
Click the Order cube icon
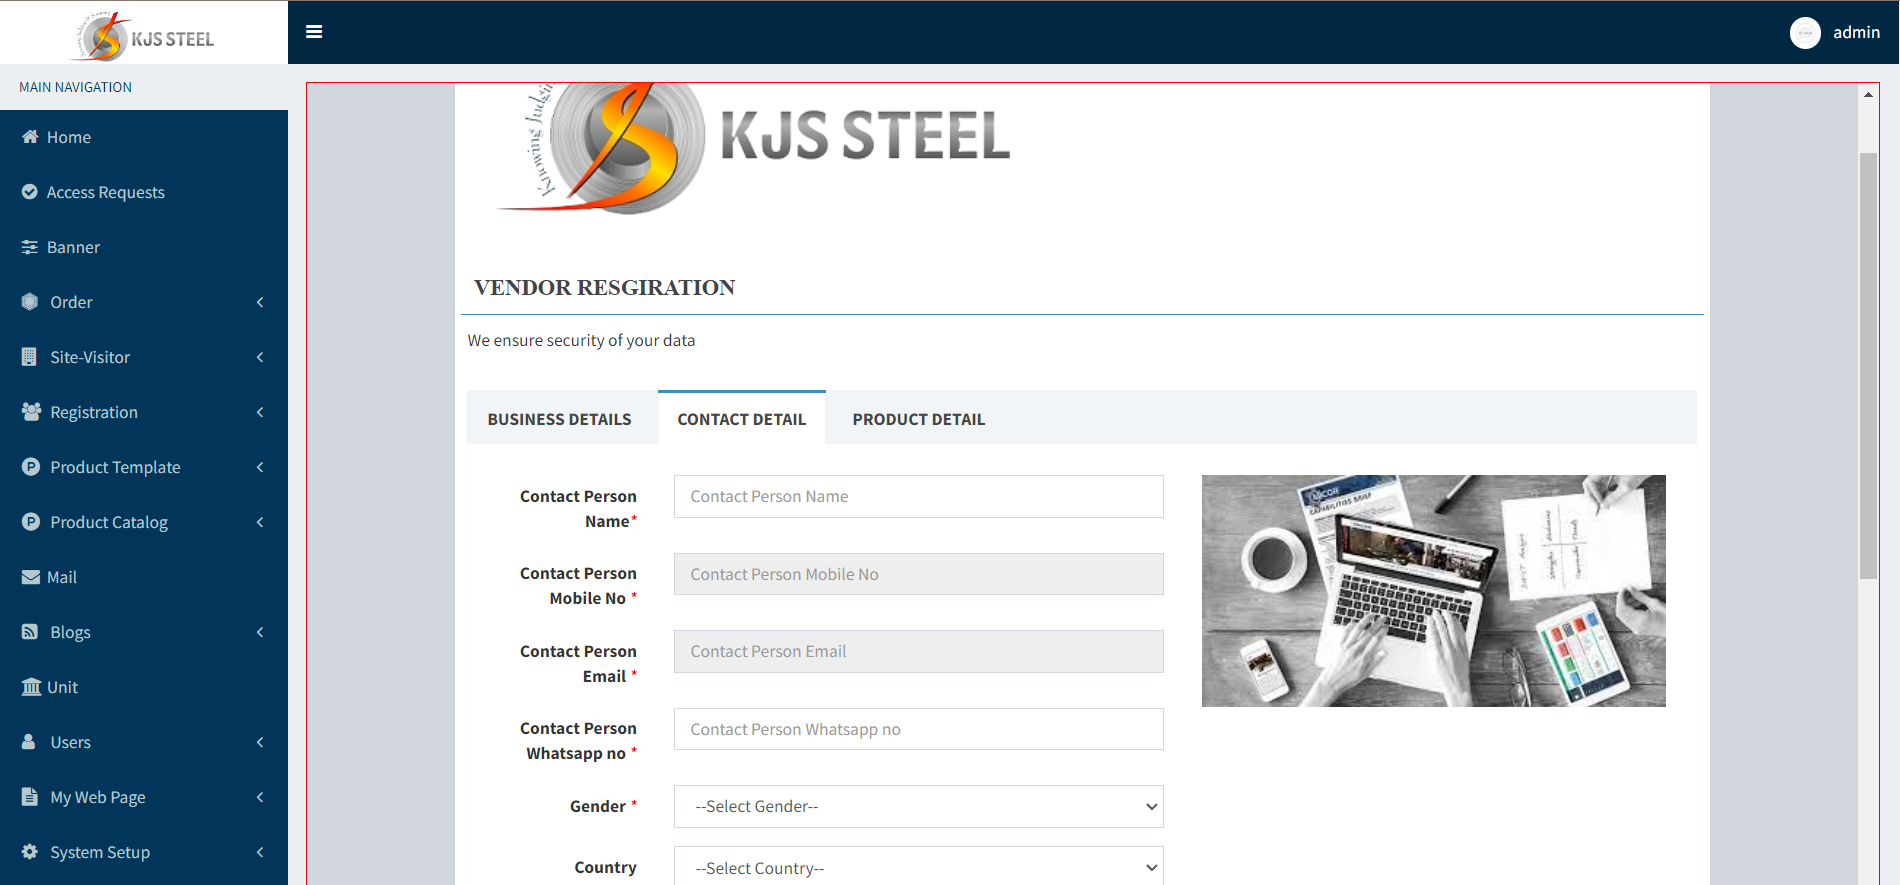30,302
